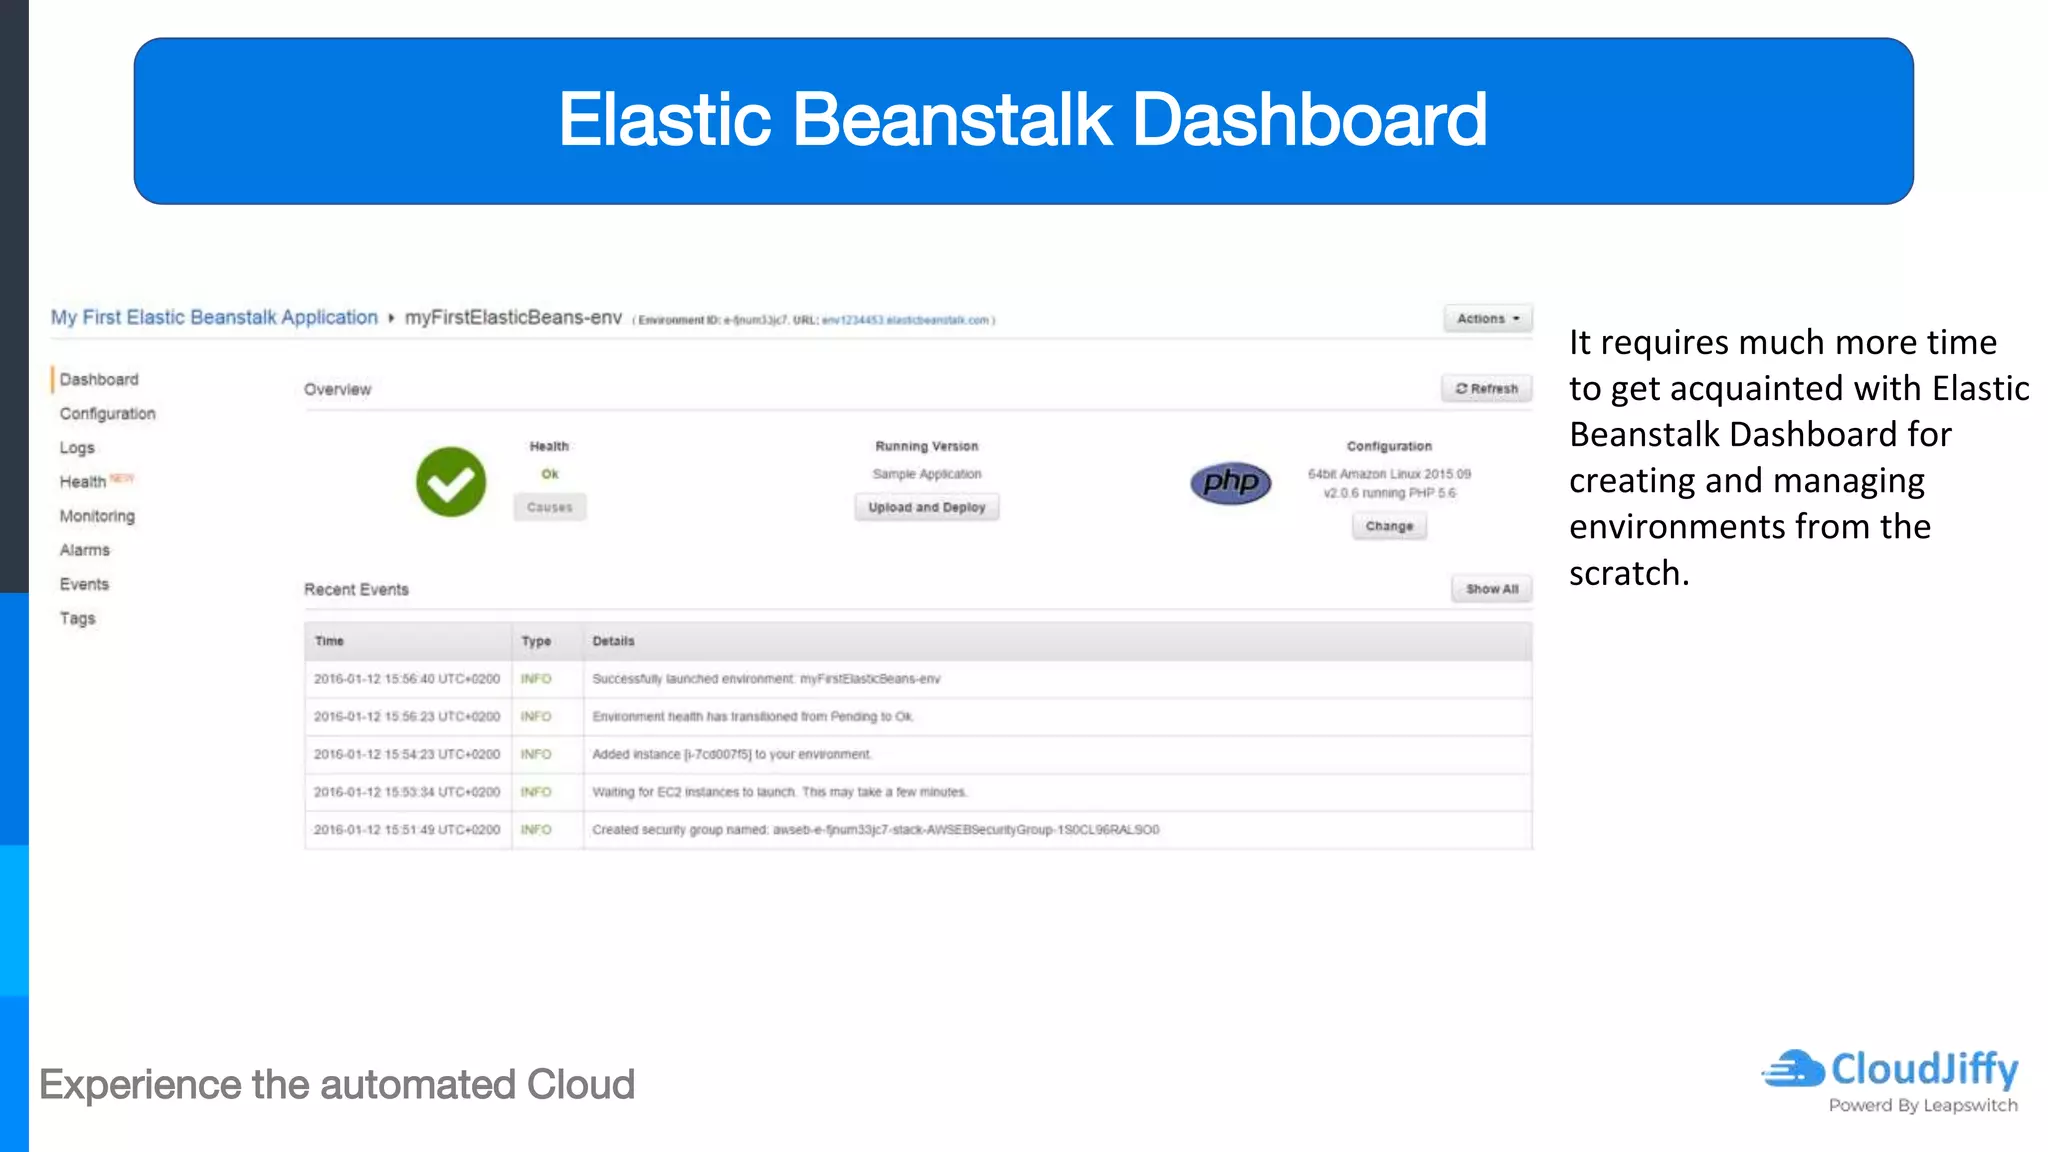2048x1152 pixels.
Task: Open the Actions dropdown
Action: tap(1488, 319)
